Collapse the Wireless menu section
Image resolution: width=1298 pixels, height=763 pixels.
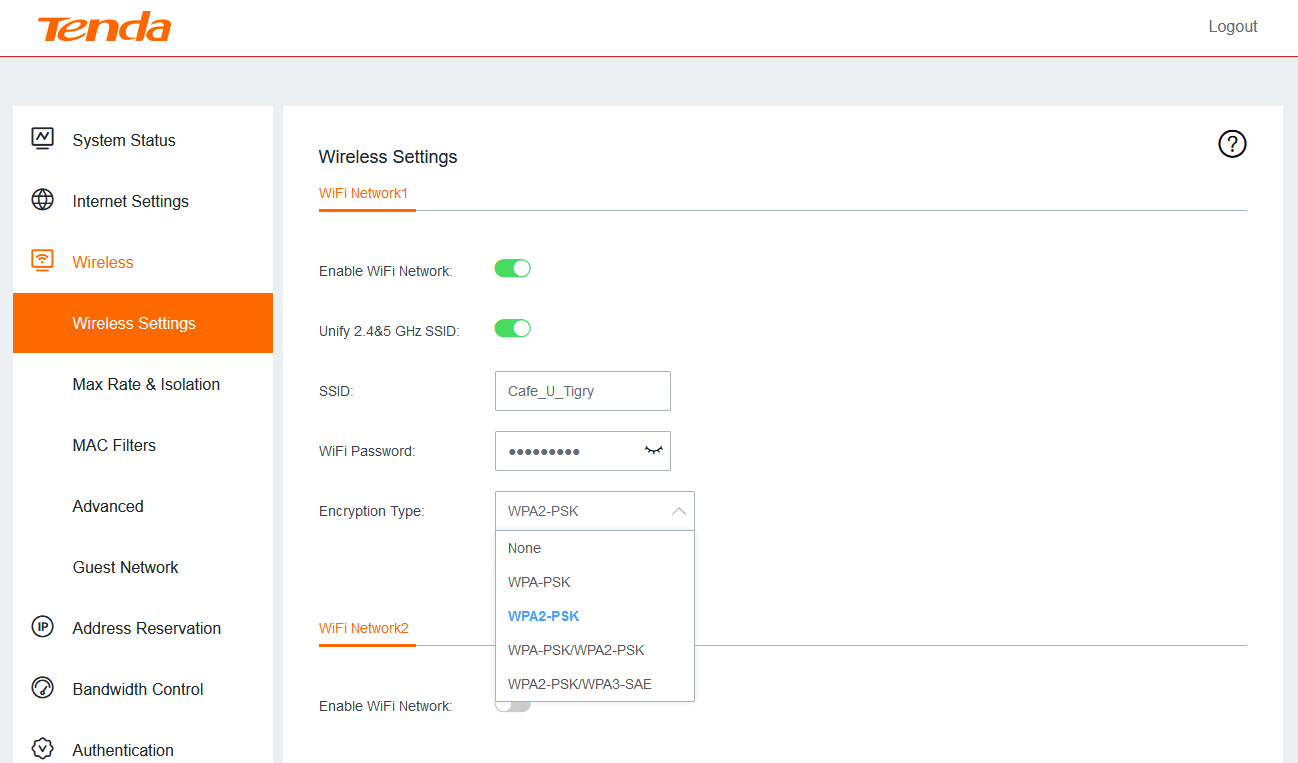[x=143, y=262]
